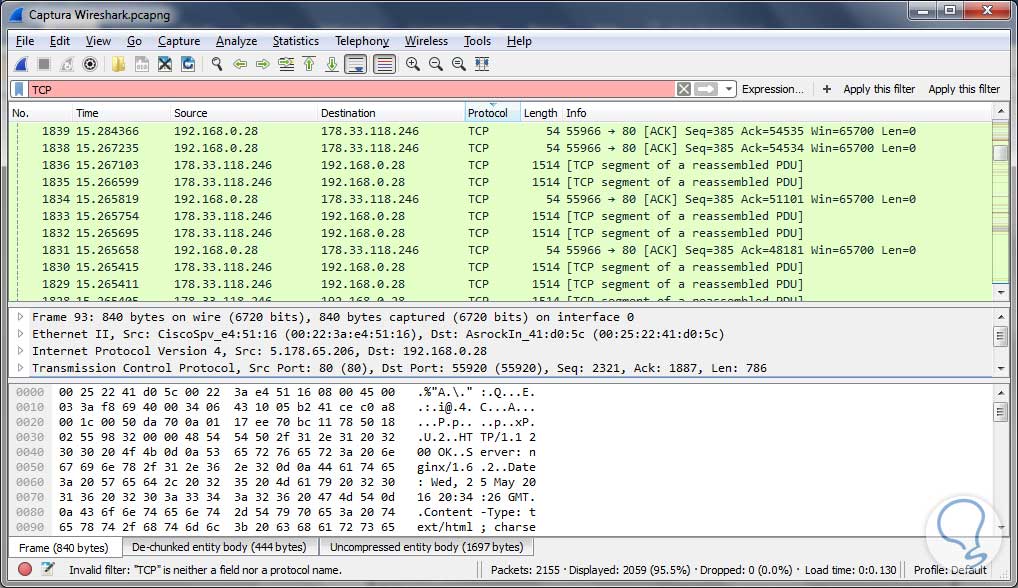1018x588 pixels.
Task: Click packet bytes pane scroll-down arrow
Action: [1000, 528]
